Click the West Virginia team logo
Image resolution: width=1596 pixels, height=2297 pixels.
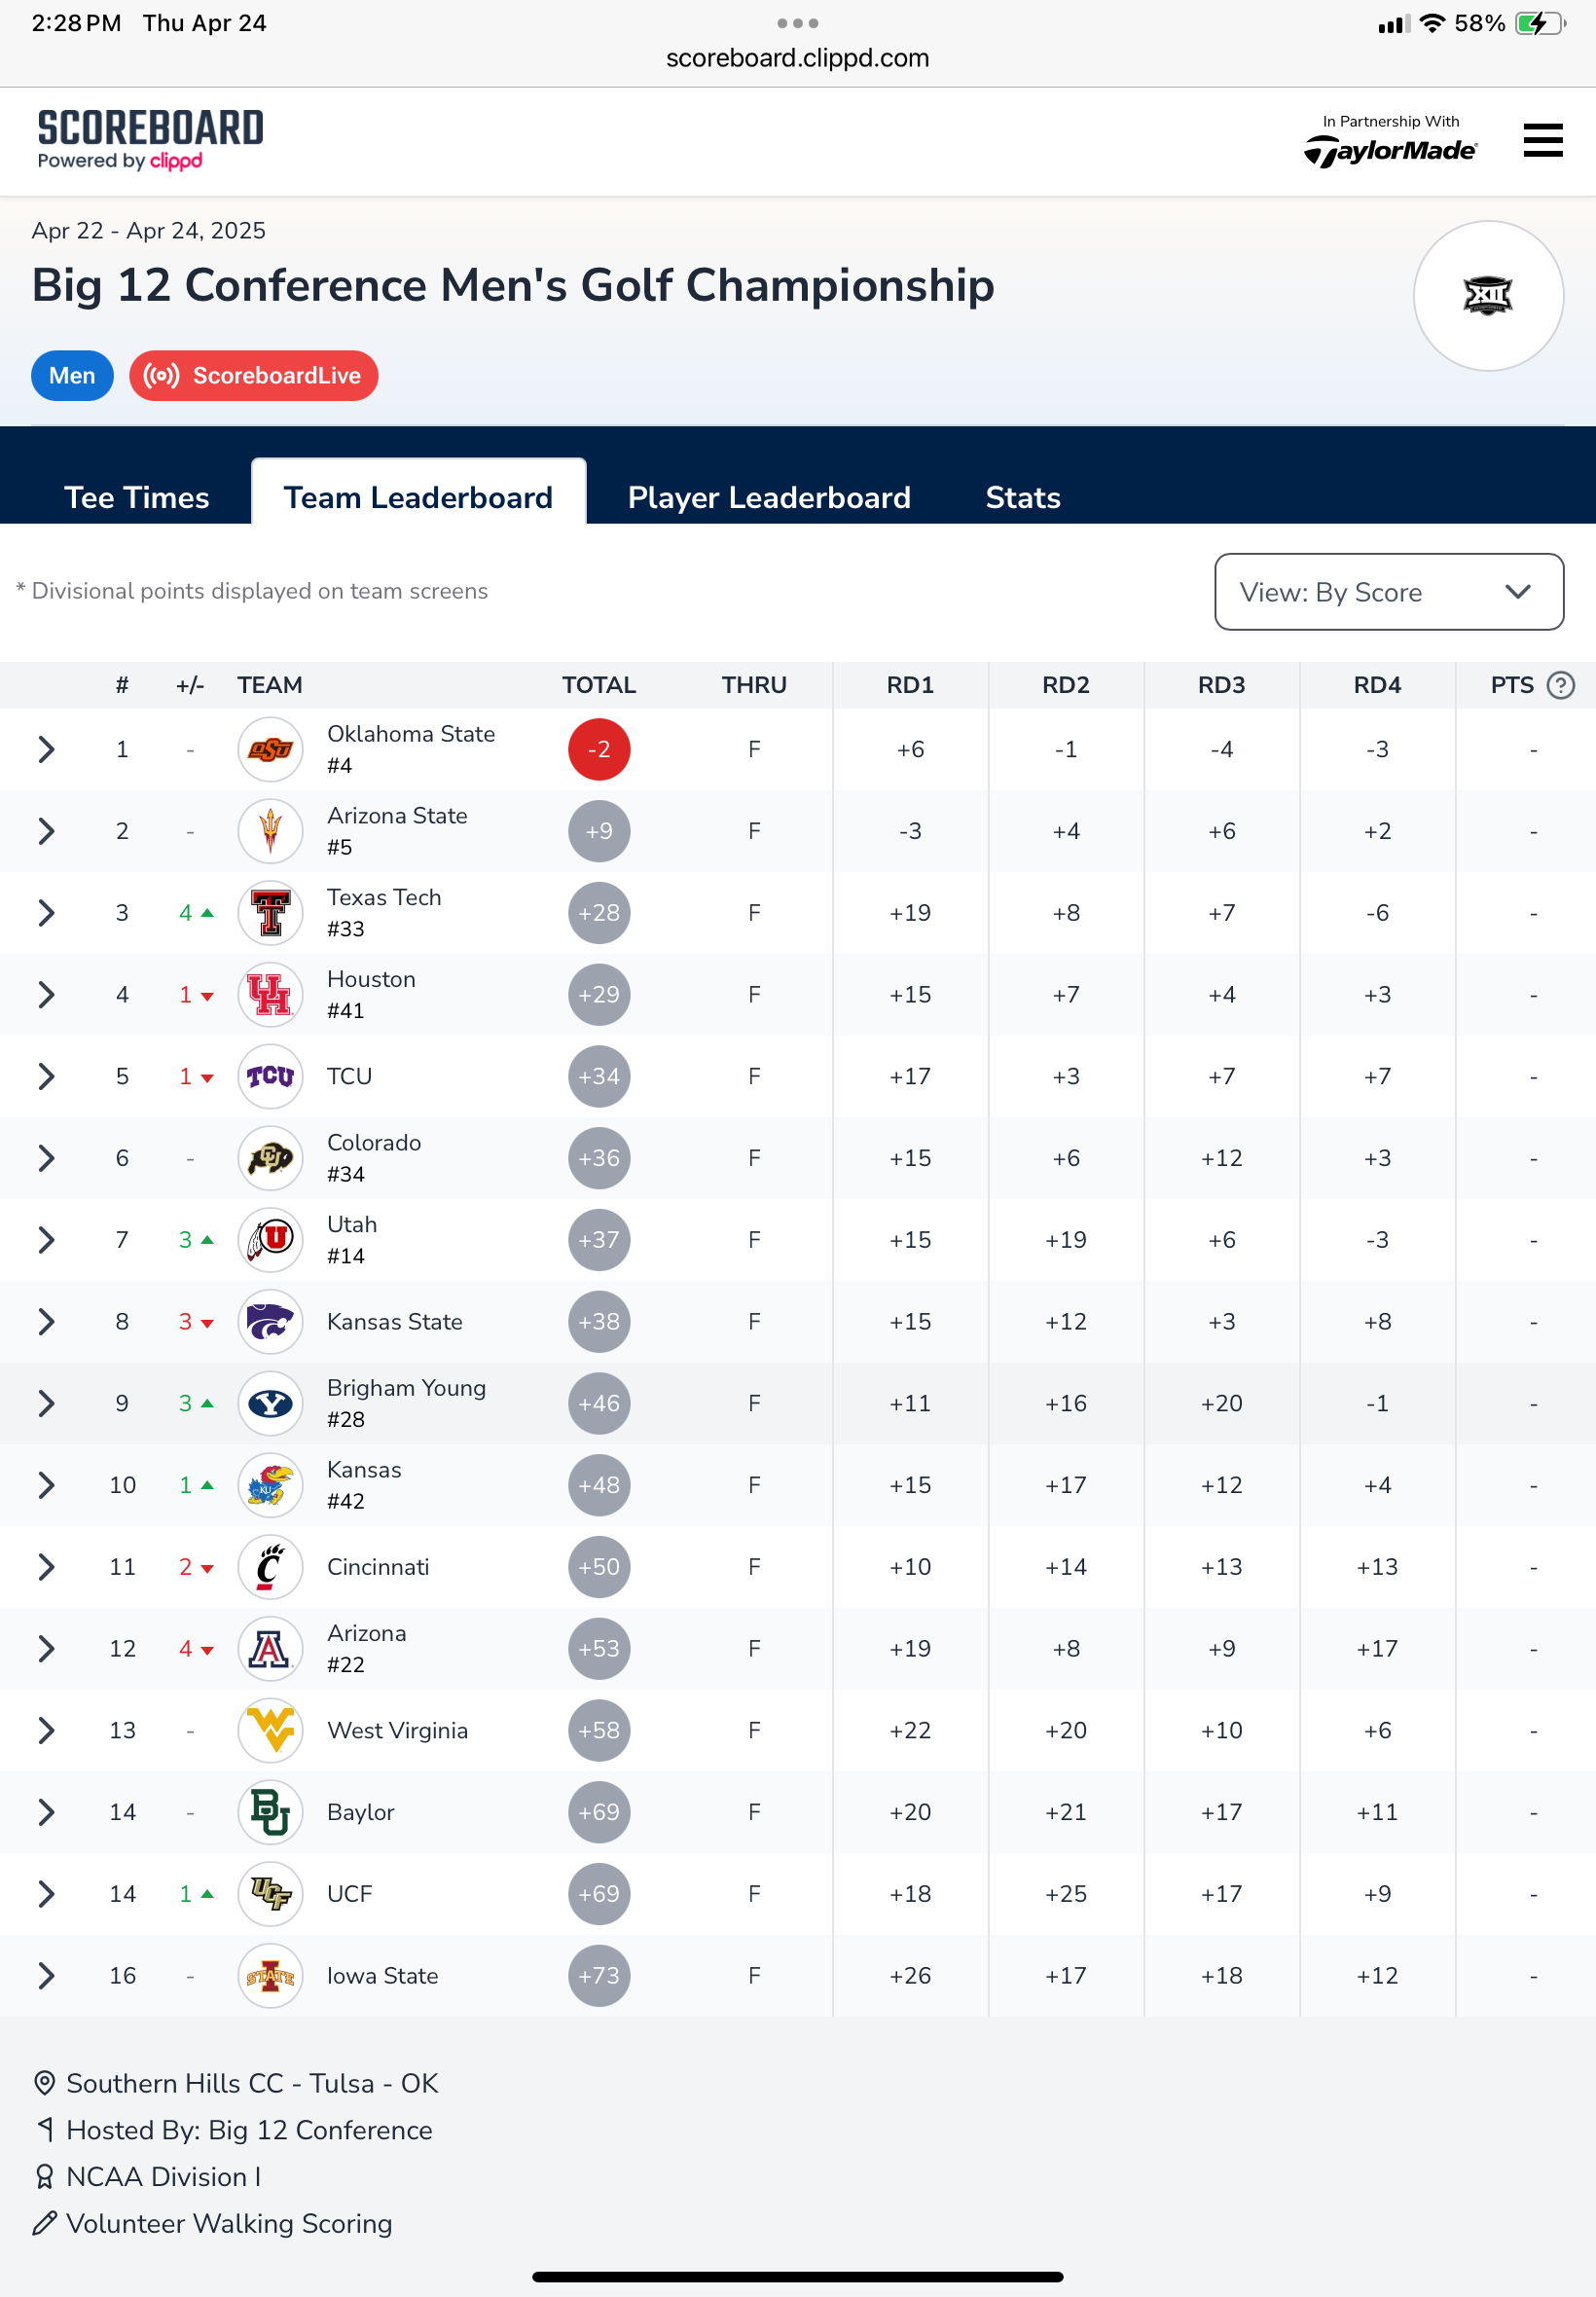click(270, 1730)
